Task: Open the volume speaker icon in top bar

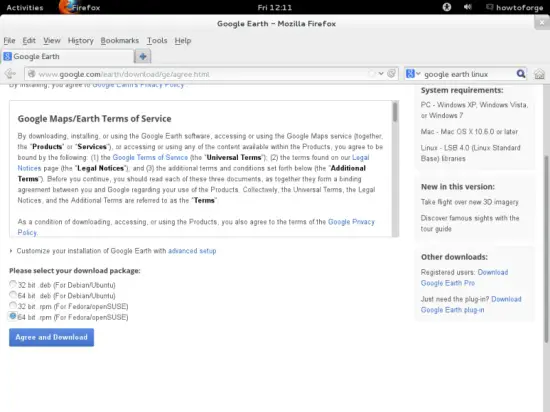Action: tap(468, 7)
